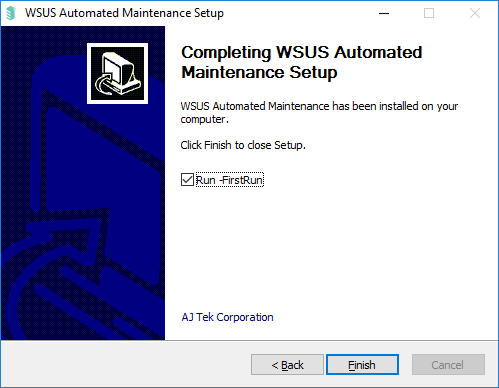Click the "Run -FirstRun" label text
The height and width of the screenshot is (388, 499).
229,180
